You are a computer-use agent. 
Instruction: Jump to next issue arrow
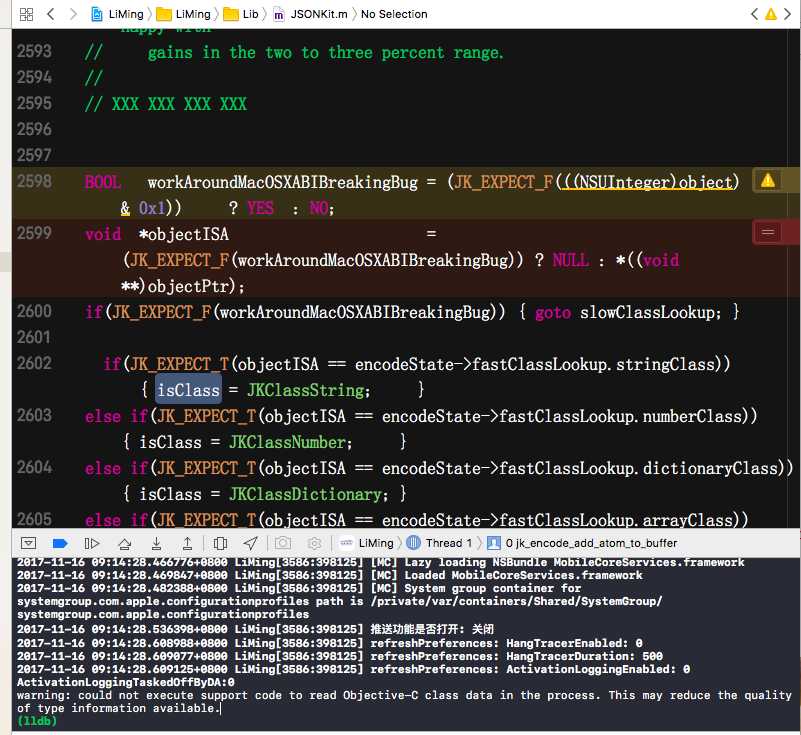coord(787,14)
